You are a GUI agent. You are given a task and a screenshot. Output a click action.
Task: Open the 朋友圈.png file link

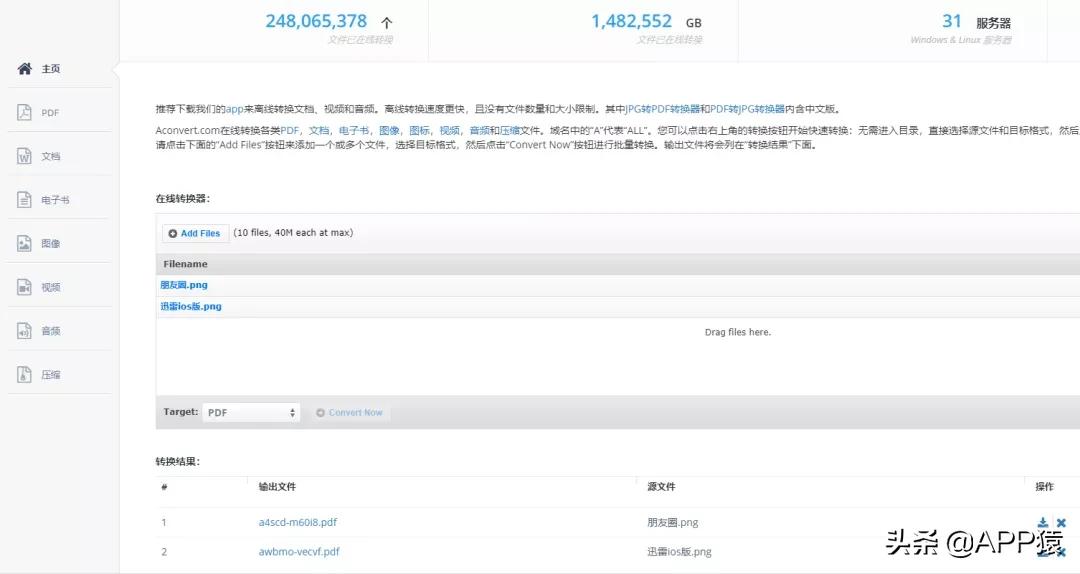184,285
